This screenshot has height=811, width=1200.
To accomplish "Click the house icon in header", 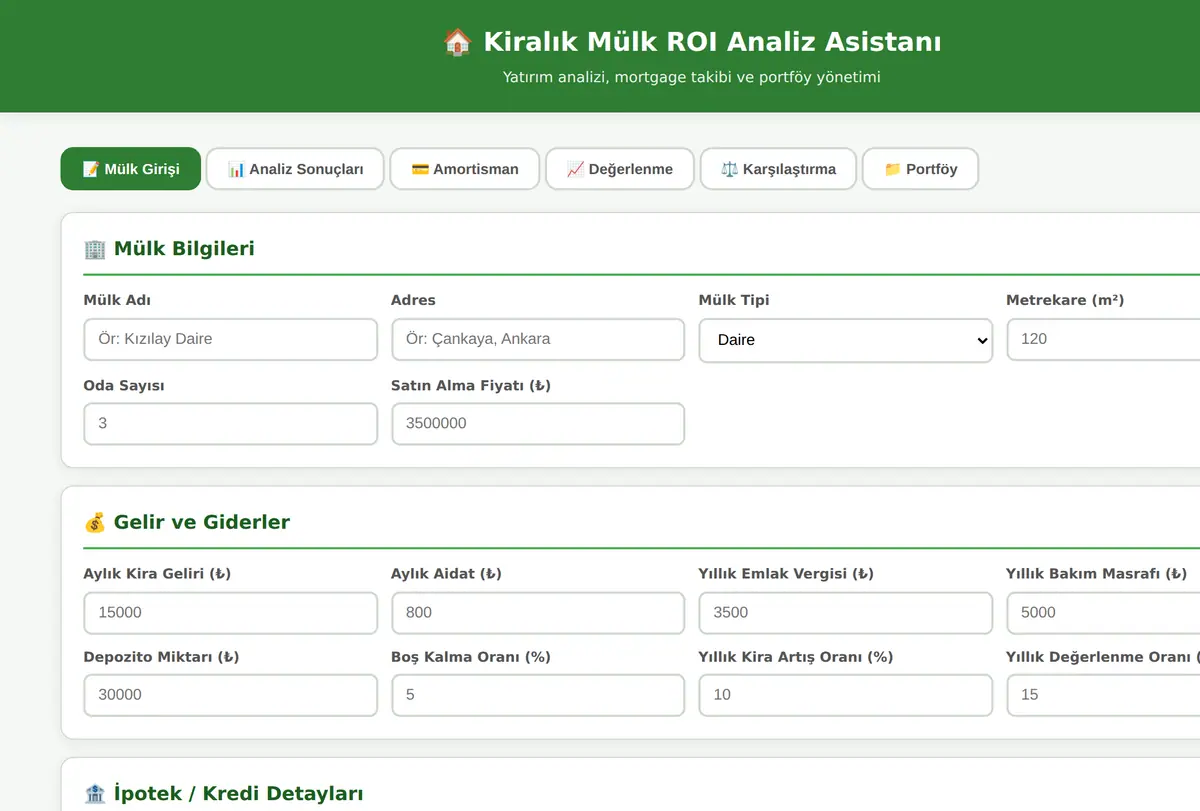I will point(457,42).
